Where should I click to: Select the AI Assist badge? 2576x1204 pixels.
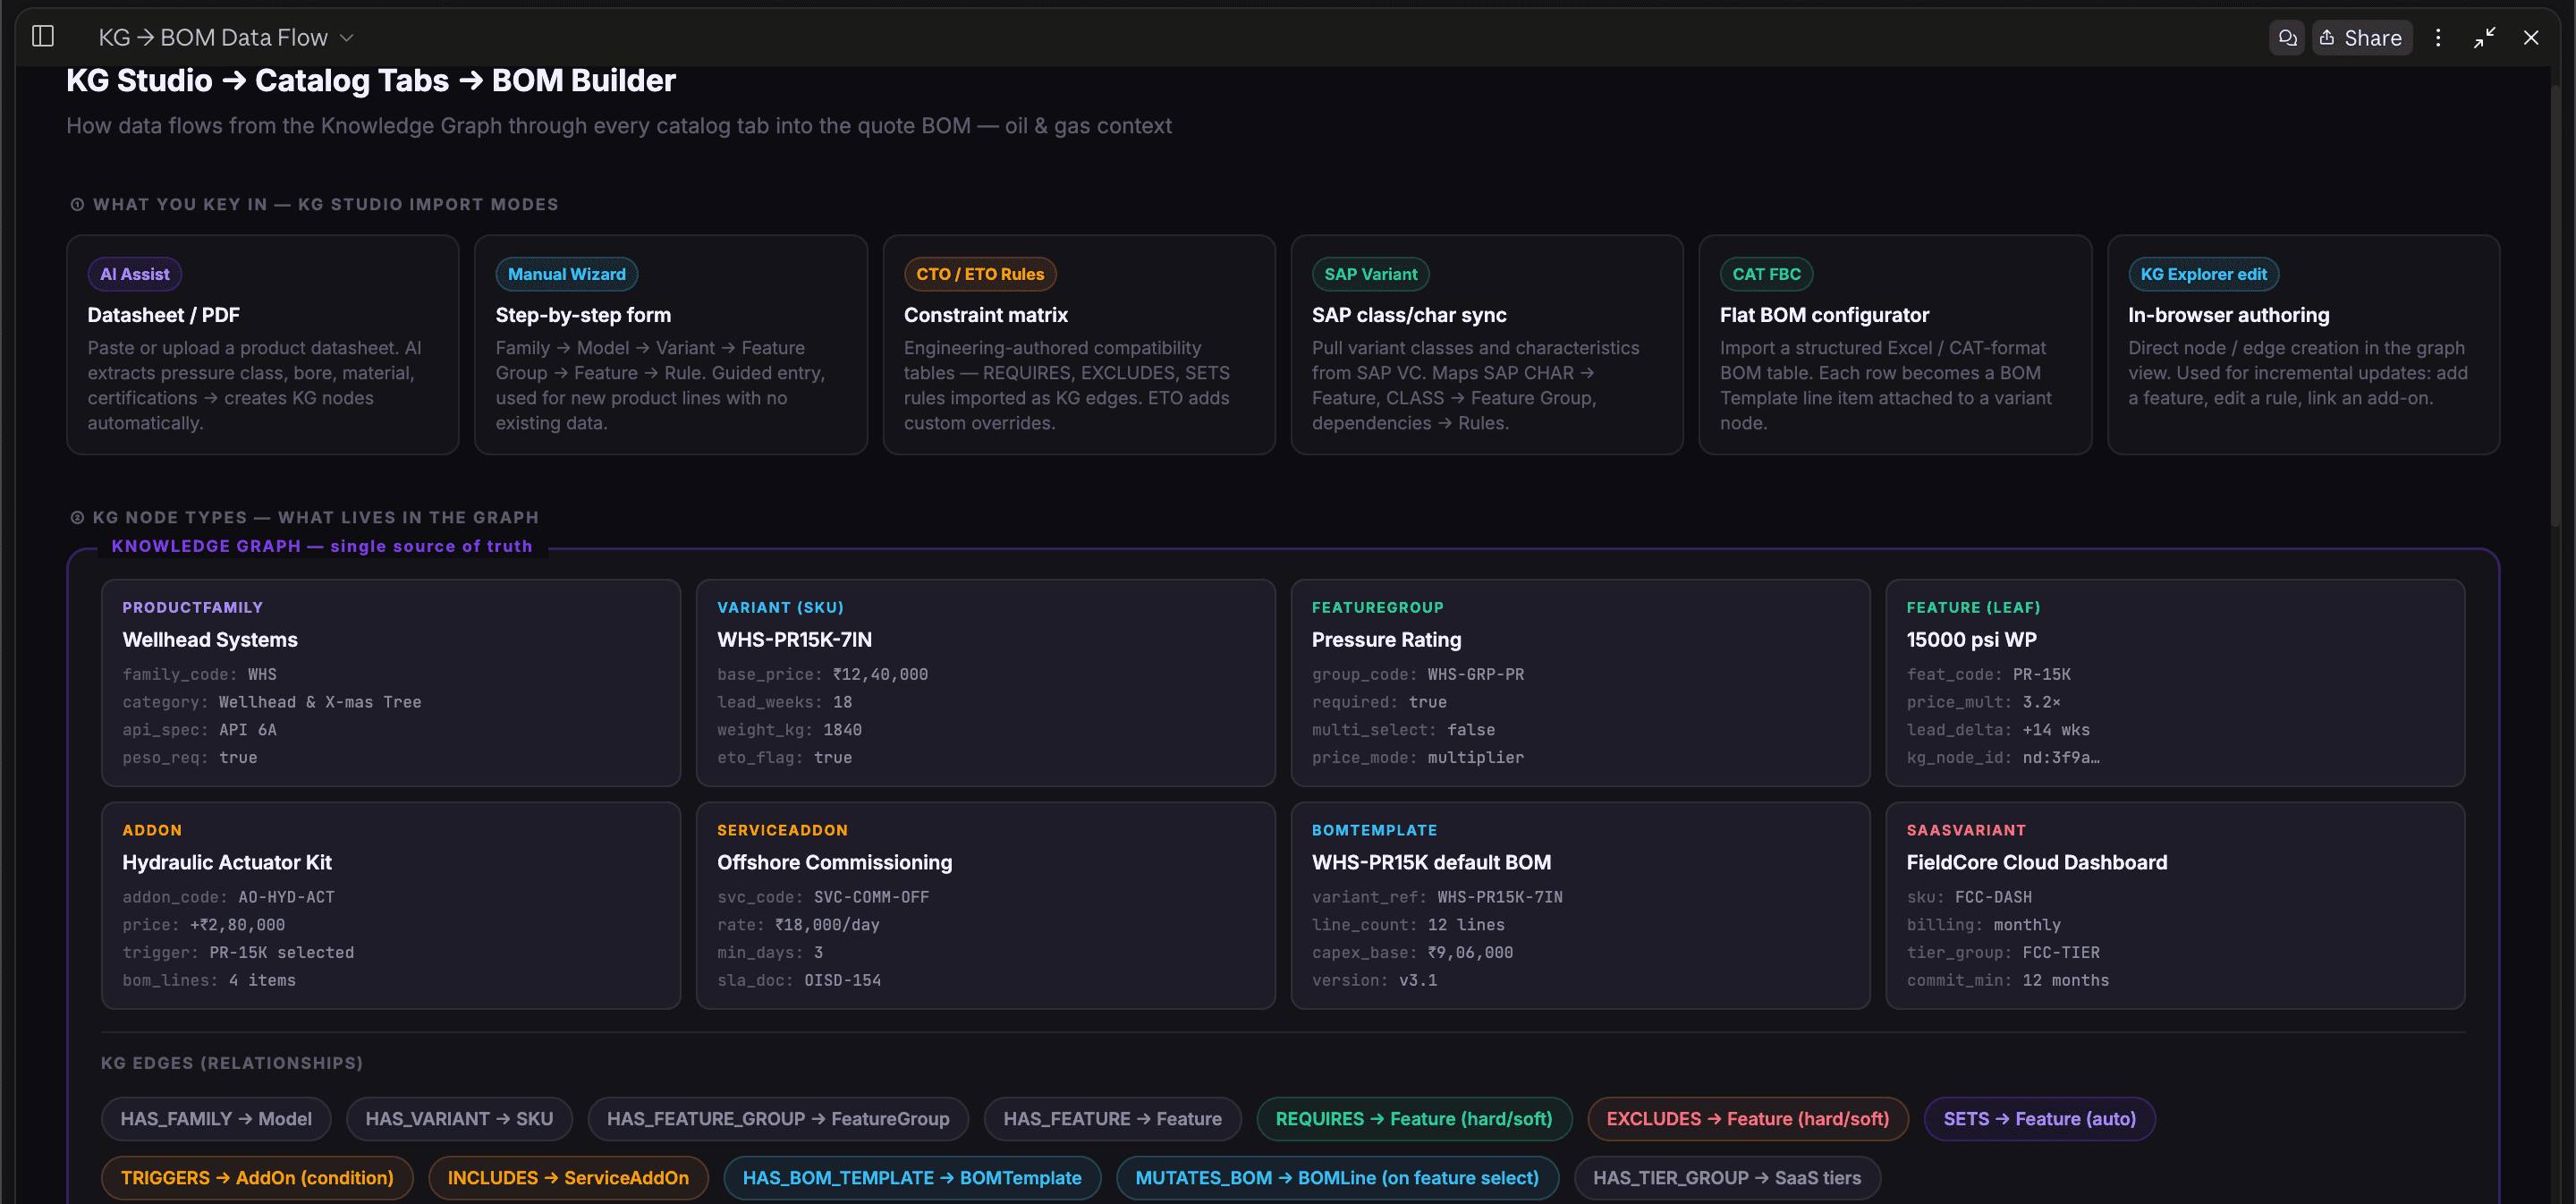135,274
